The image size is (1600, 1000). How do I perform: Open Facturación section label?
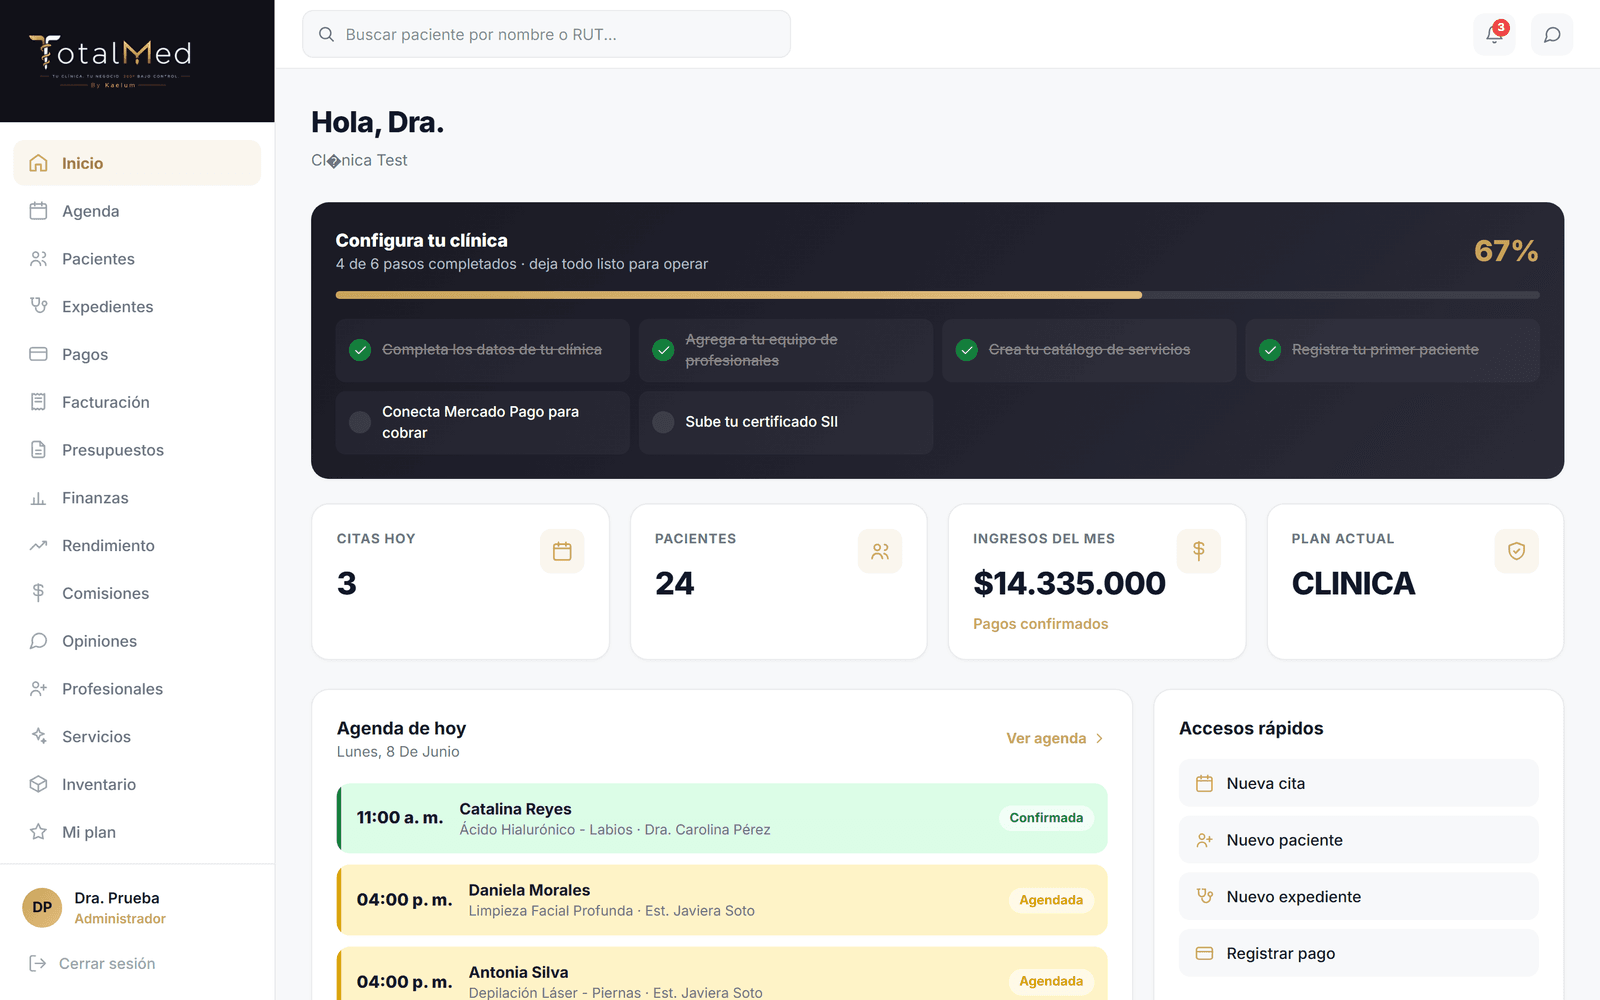106,402
